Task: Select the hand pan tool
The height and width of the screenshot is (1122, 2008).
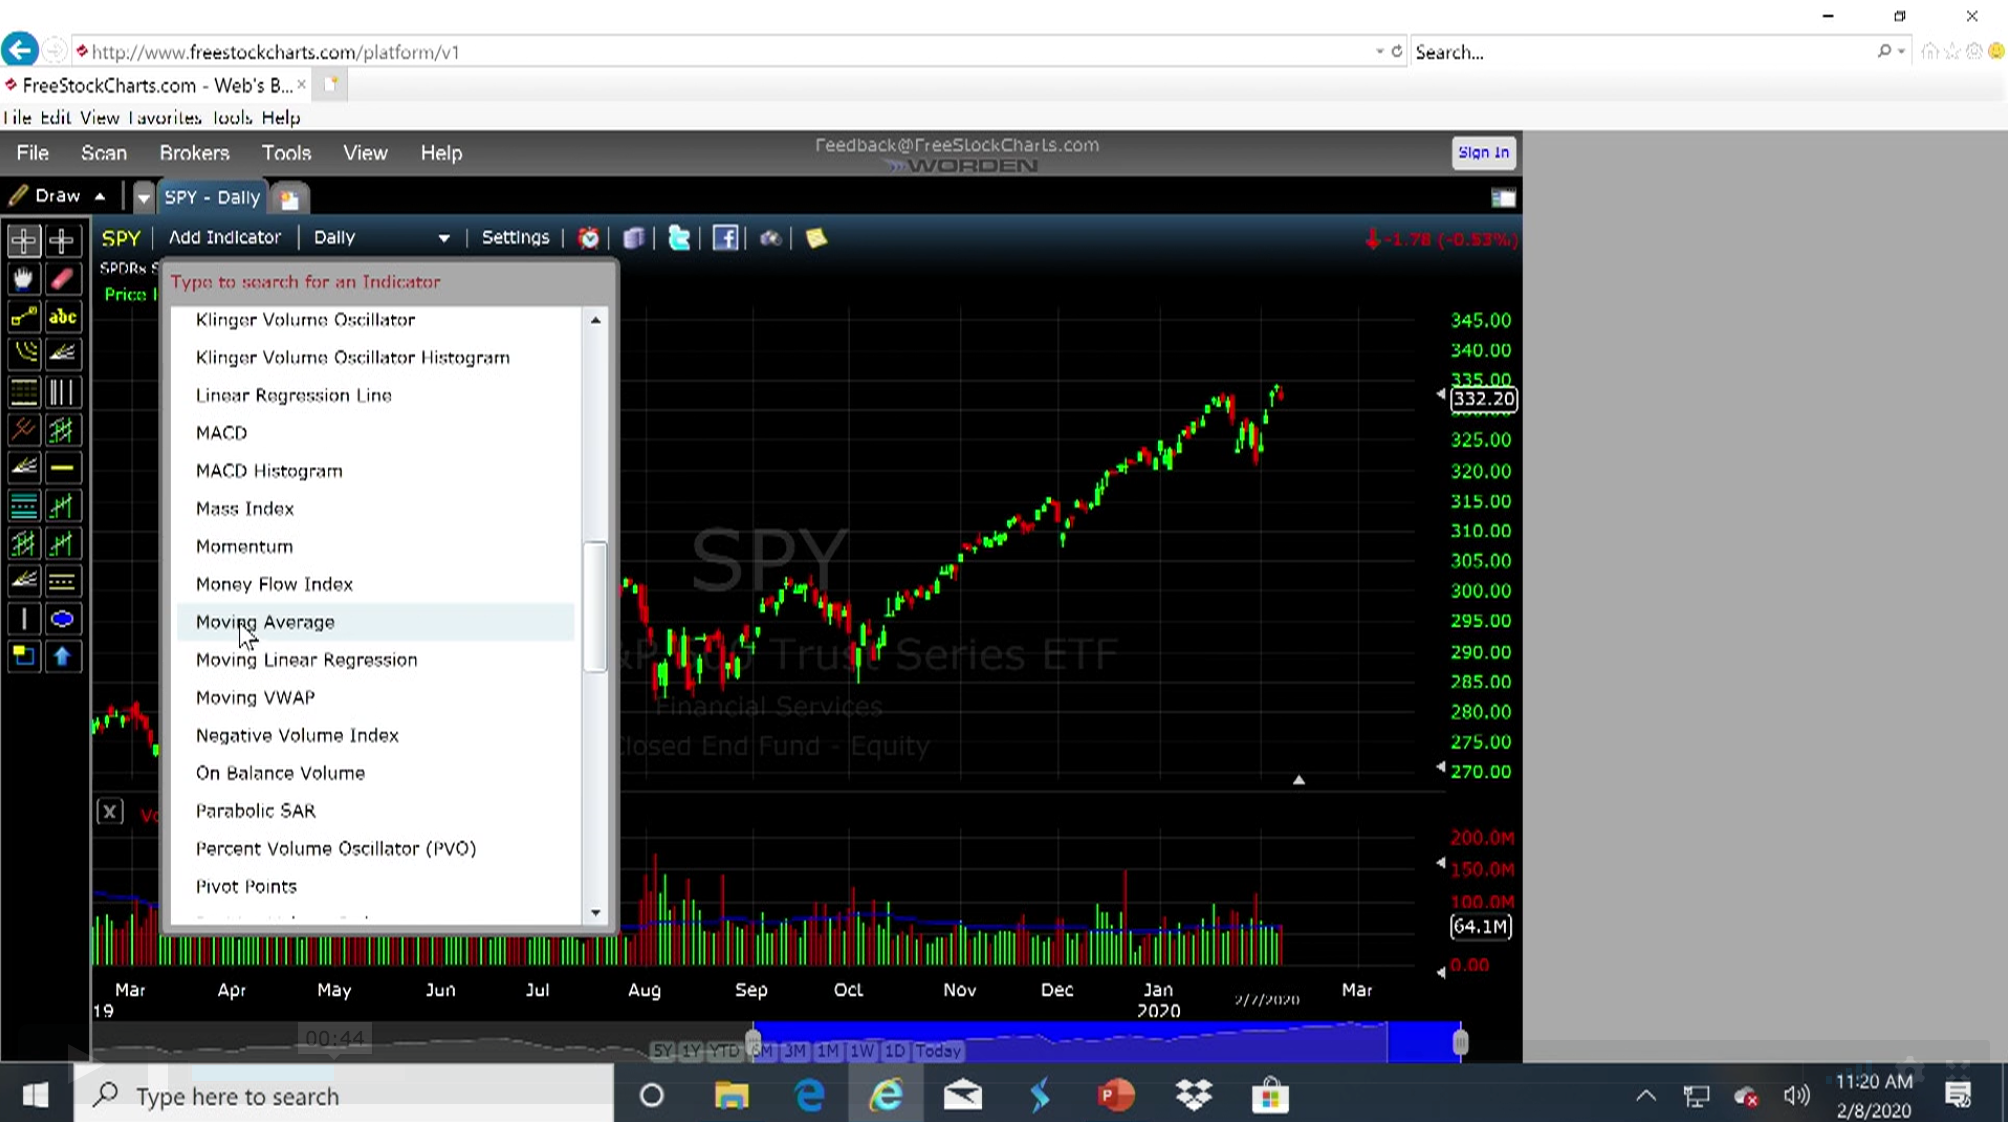Action: click(23, 279)
